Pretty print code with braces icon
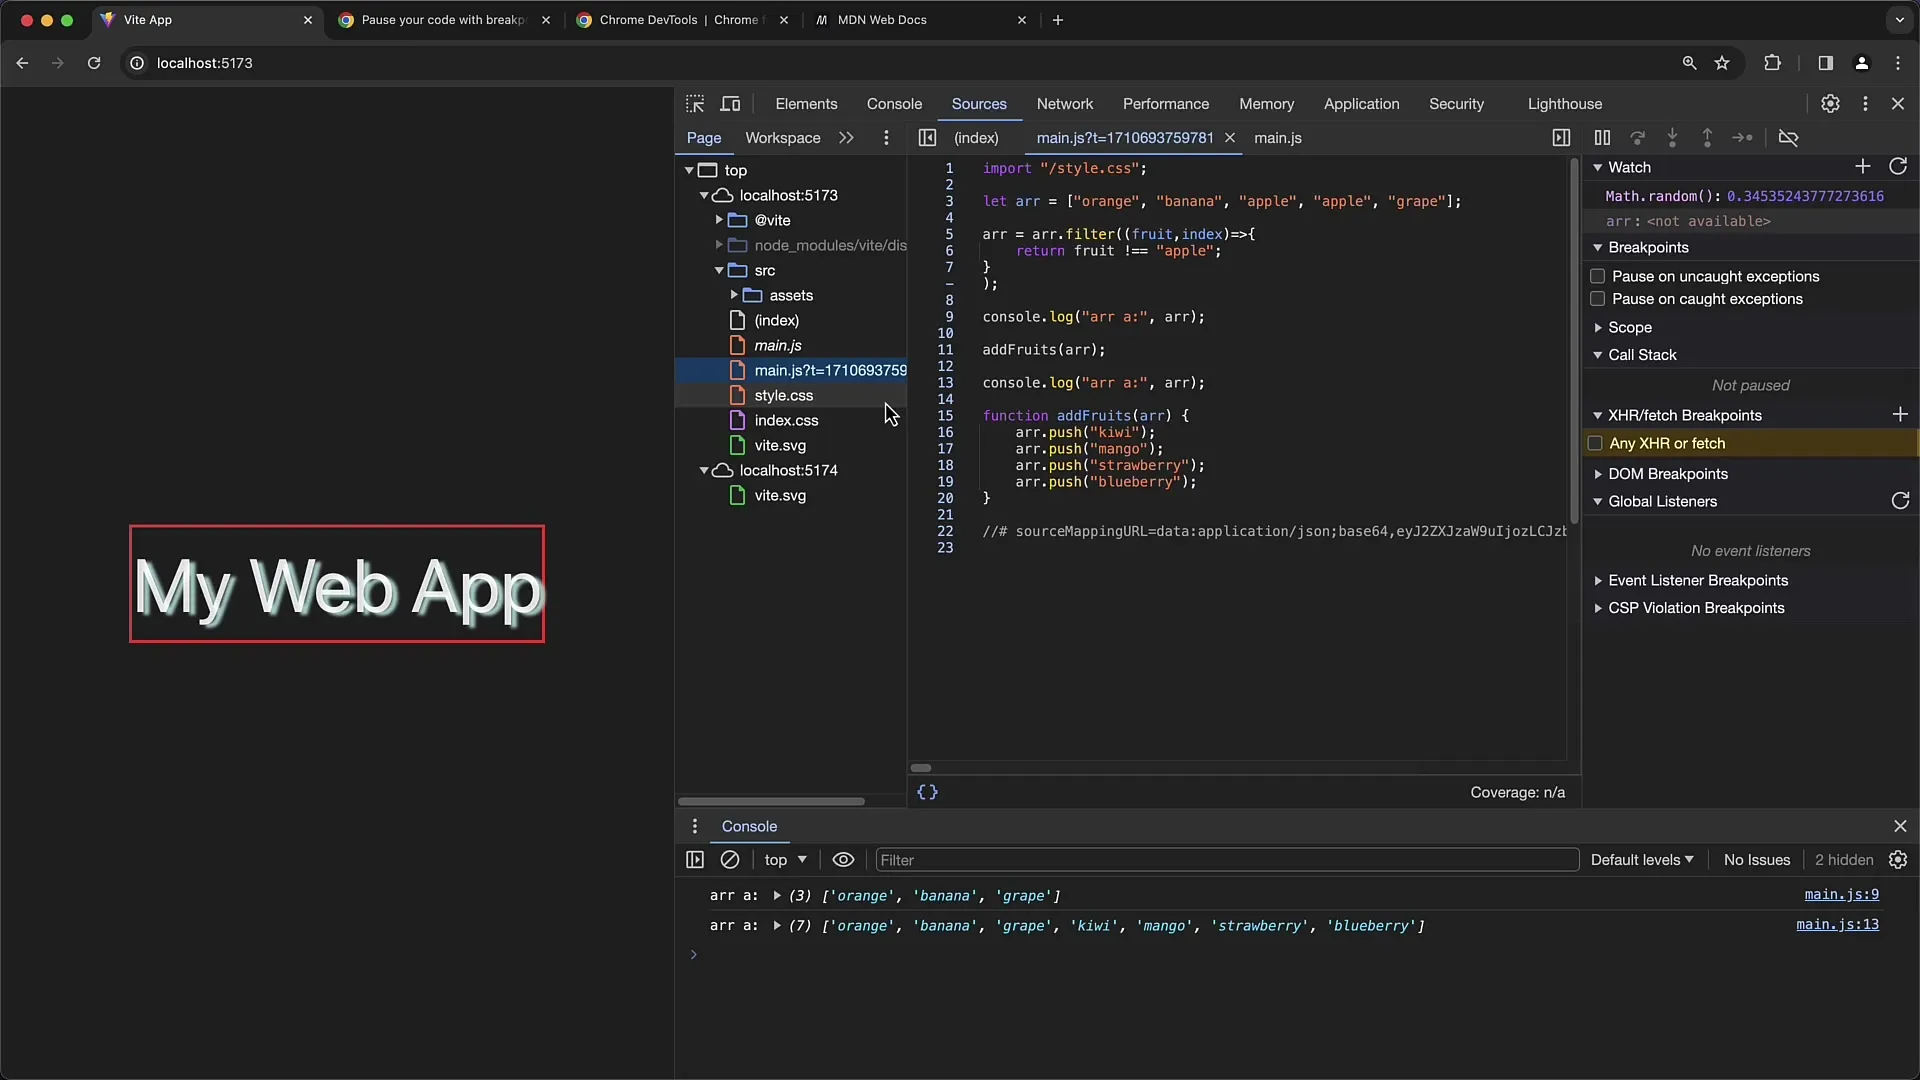1920x1080 pixels. tap(928, 792)
